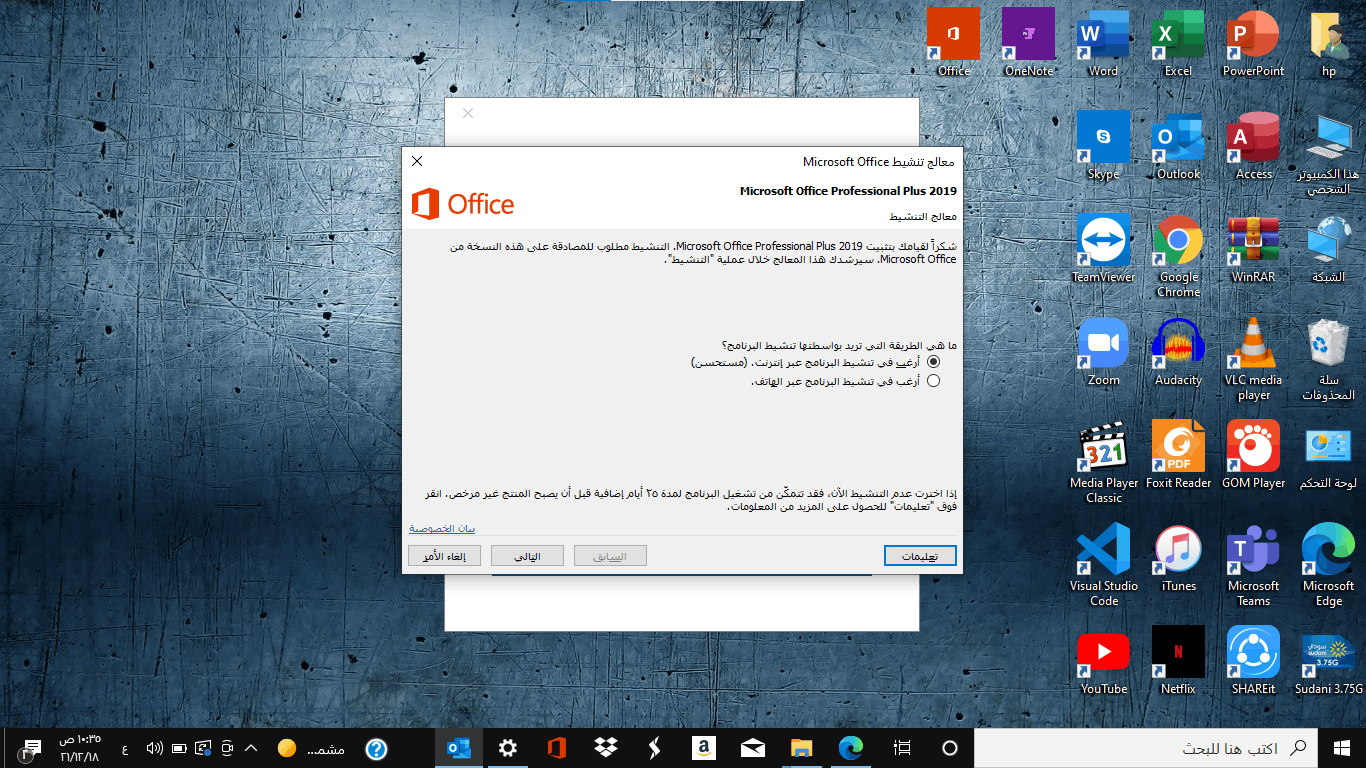The width and height of the screenshot is (1366, 768).
Task: Open Get Help icon on taskbar
Action: pyautogui.click(x=376, y=747)
